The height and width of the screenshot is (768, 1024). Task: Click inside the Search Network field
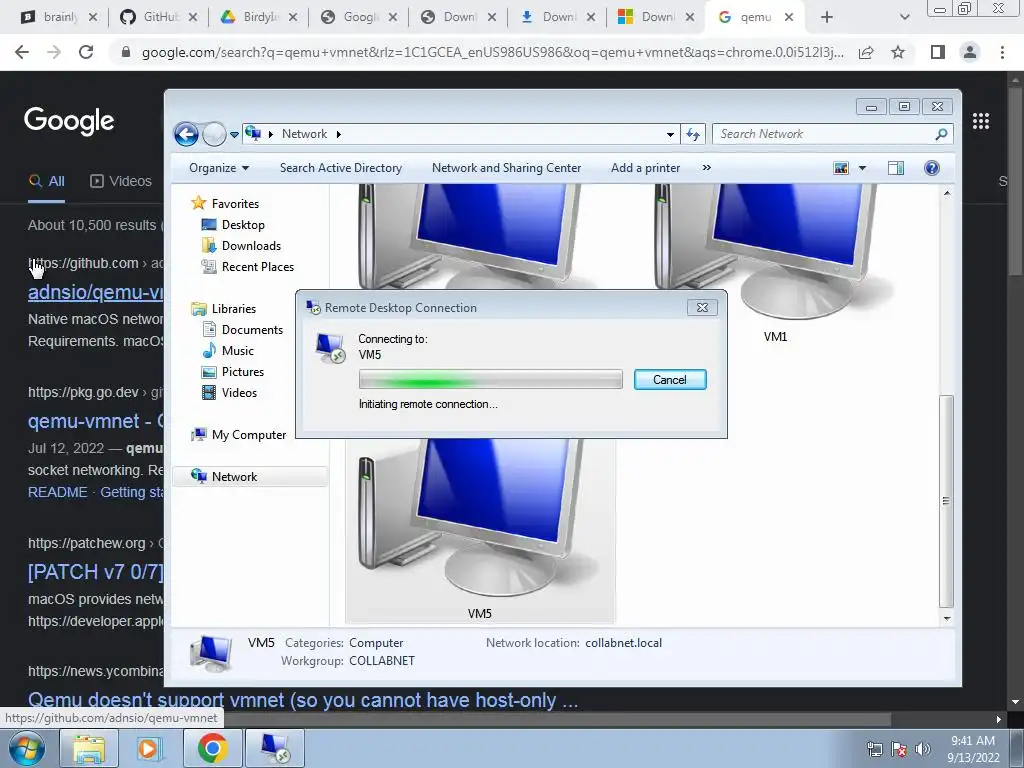[824, 134]
